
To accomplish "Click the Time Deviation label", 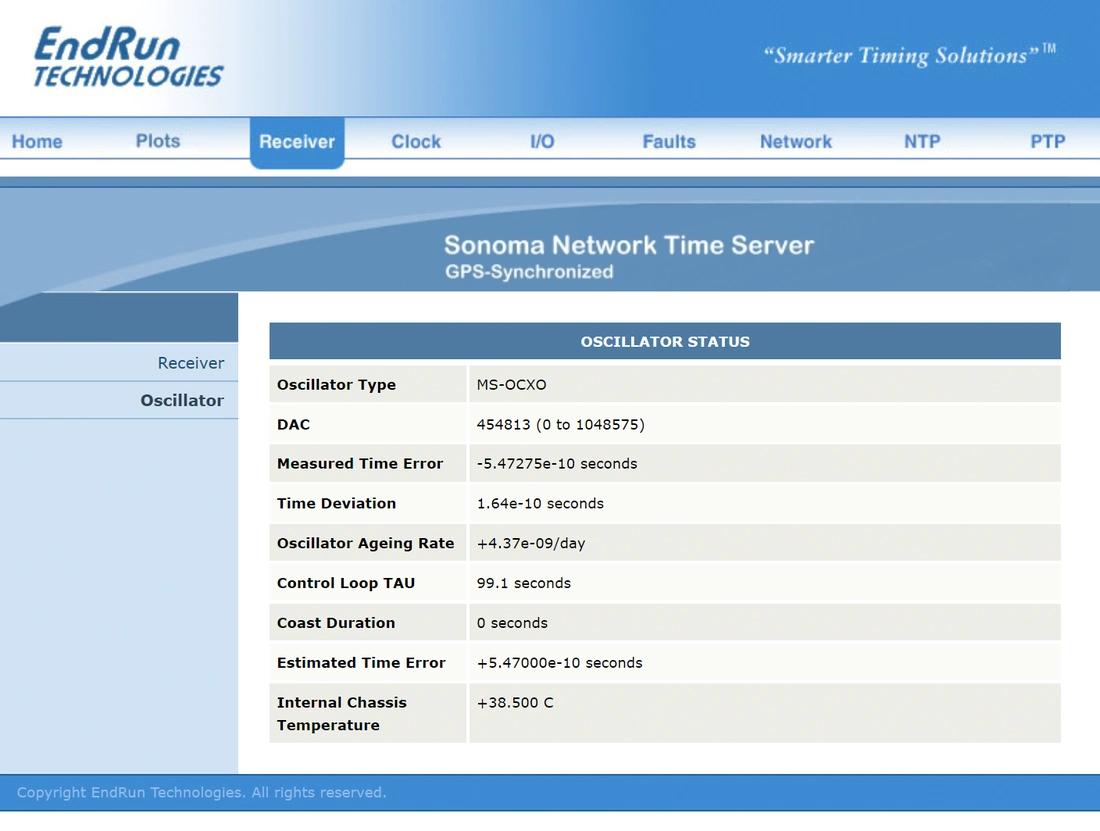I will point(336,504).
